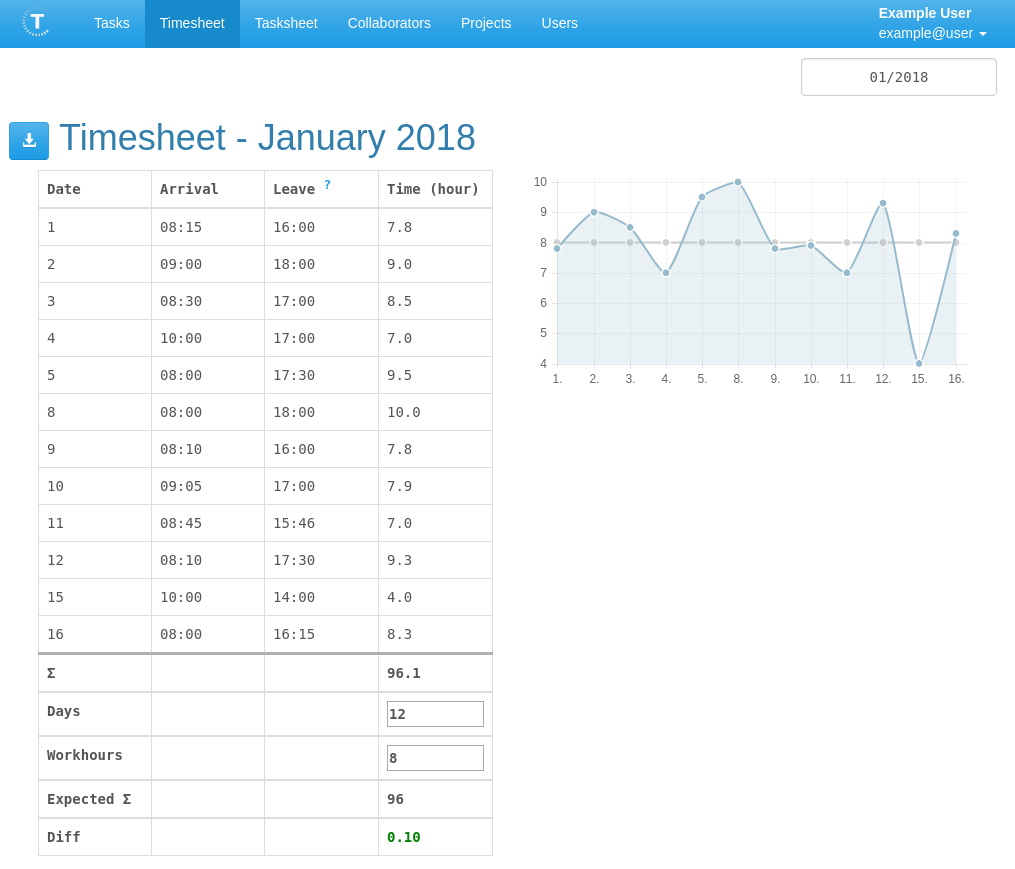The height and width of the screenshot is (869, 1015).
Task: Open the Projects page
Action: pos(486,23)
